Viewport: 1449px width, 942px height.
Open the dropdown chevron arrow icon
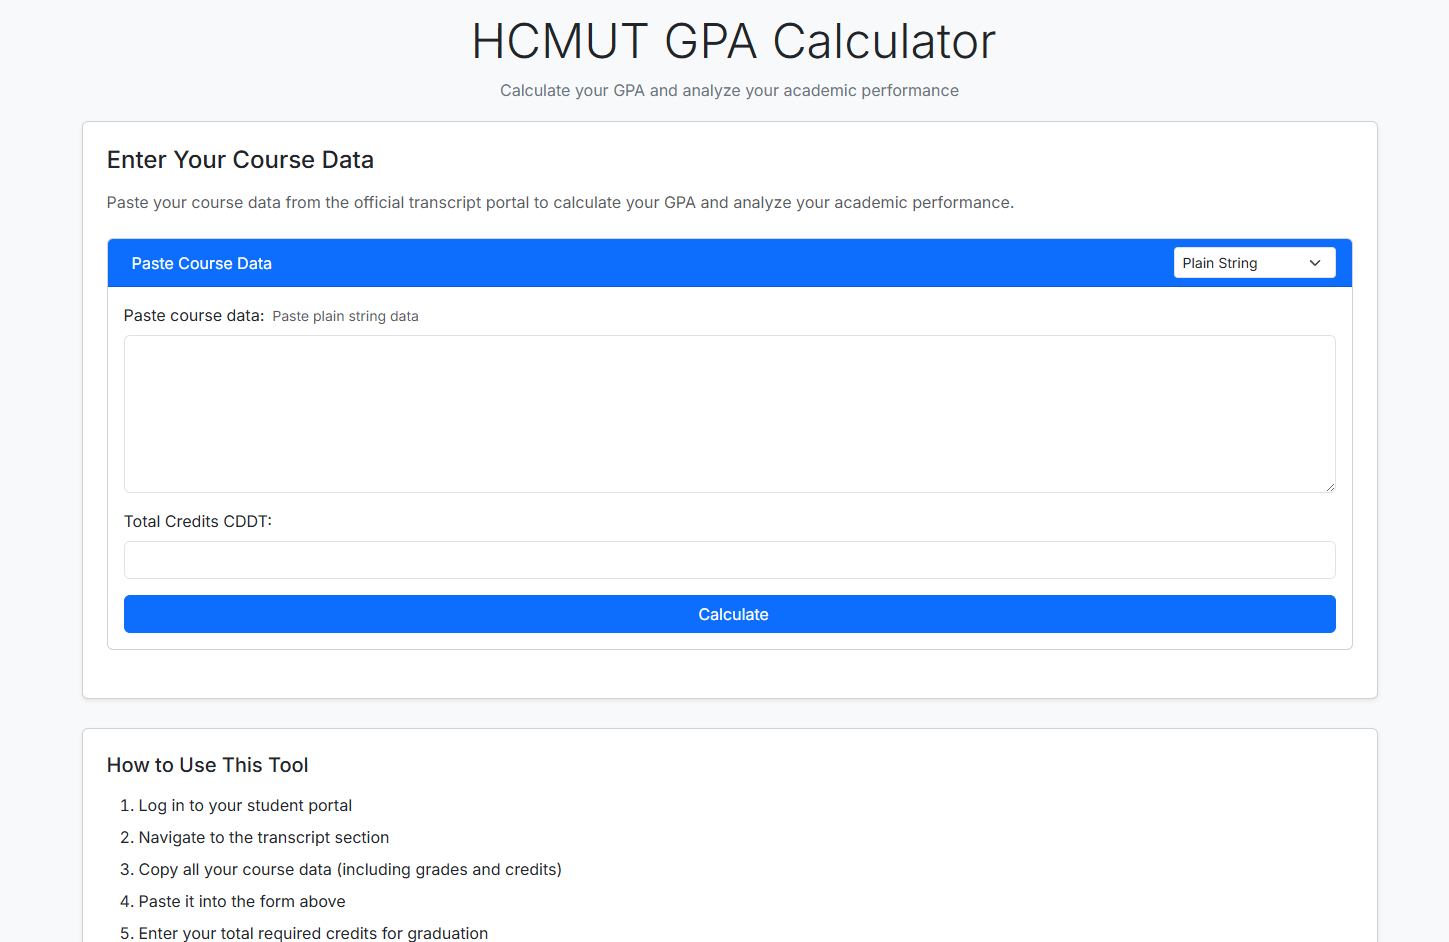pos(1316,262)
